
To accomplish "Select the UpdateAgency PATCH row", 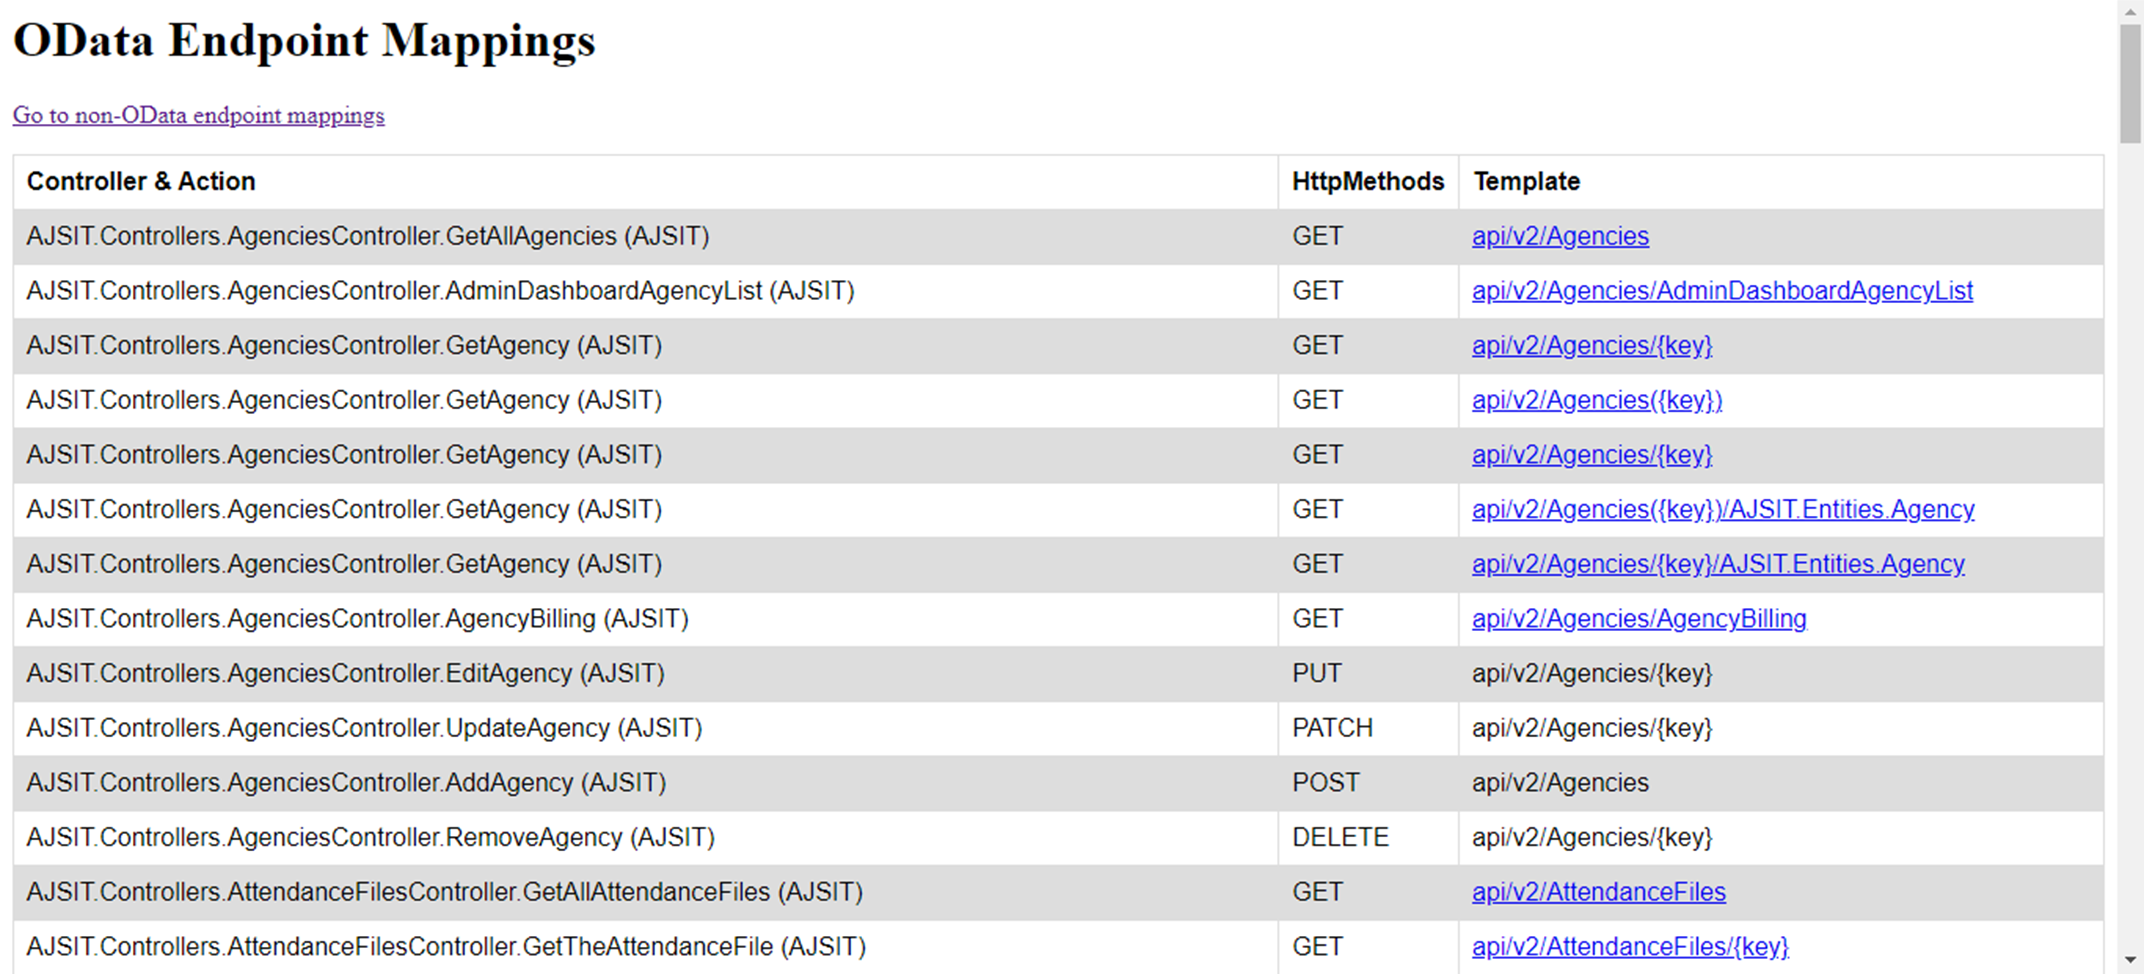I will [x=640, y=727].
